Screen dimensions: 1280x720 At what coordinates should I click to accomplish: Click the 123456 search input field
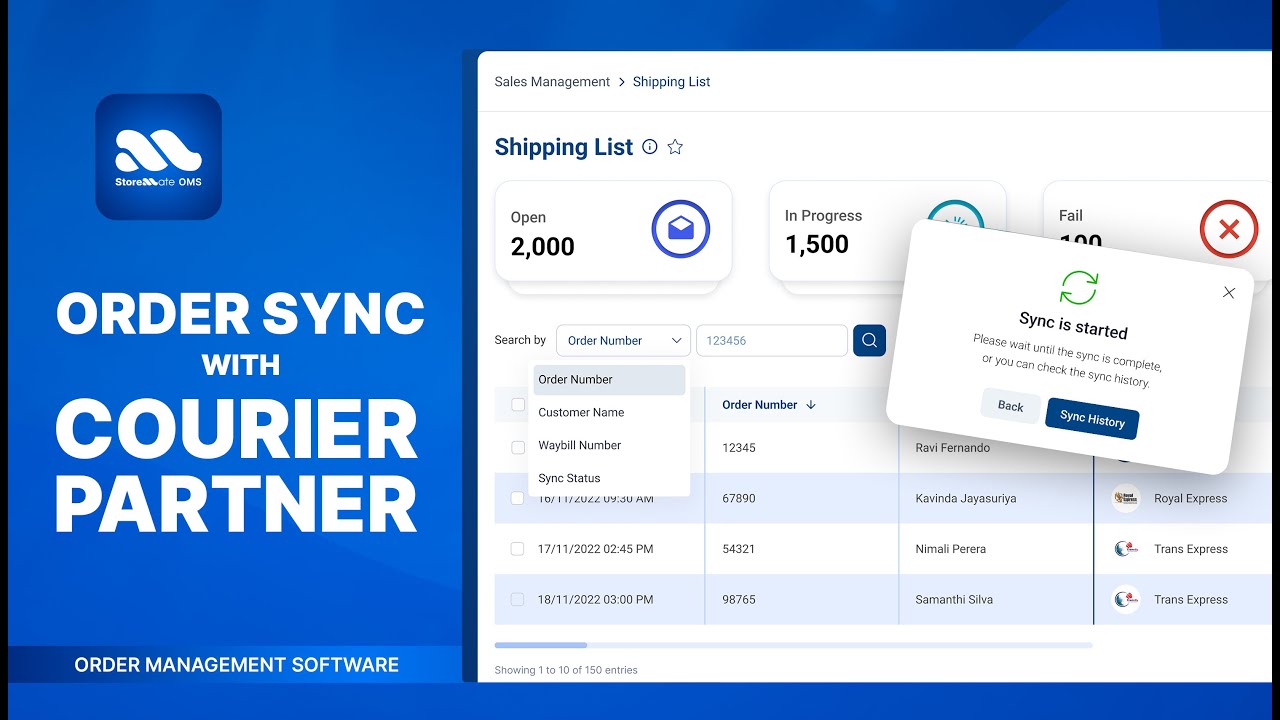tap(772, 340)
